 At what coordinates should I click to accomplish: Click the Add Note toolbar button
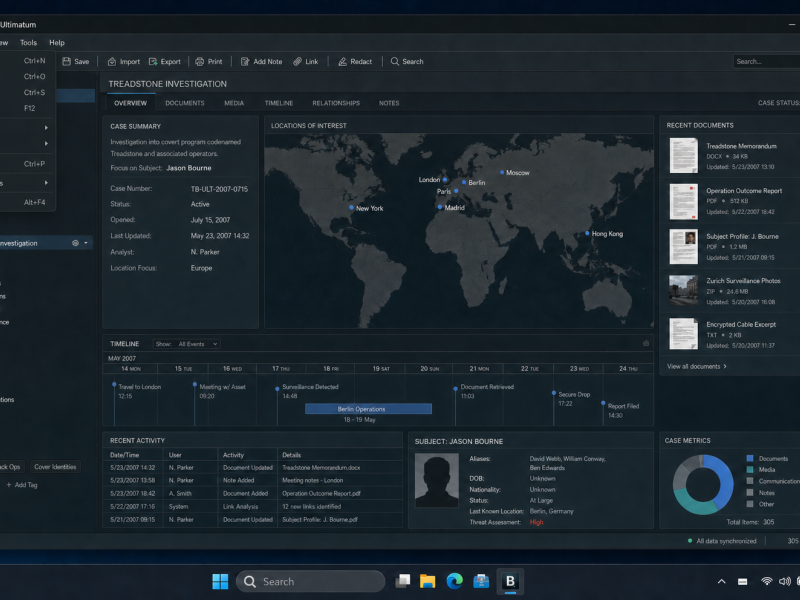(x=261, y=61)
